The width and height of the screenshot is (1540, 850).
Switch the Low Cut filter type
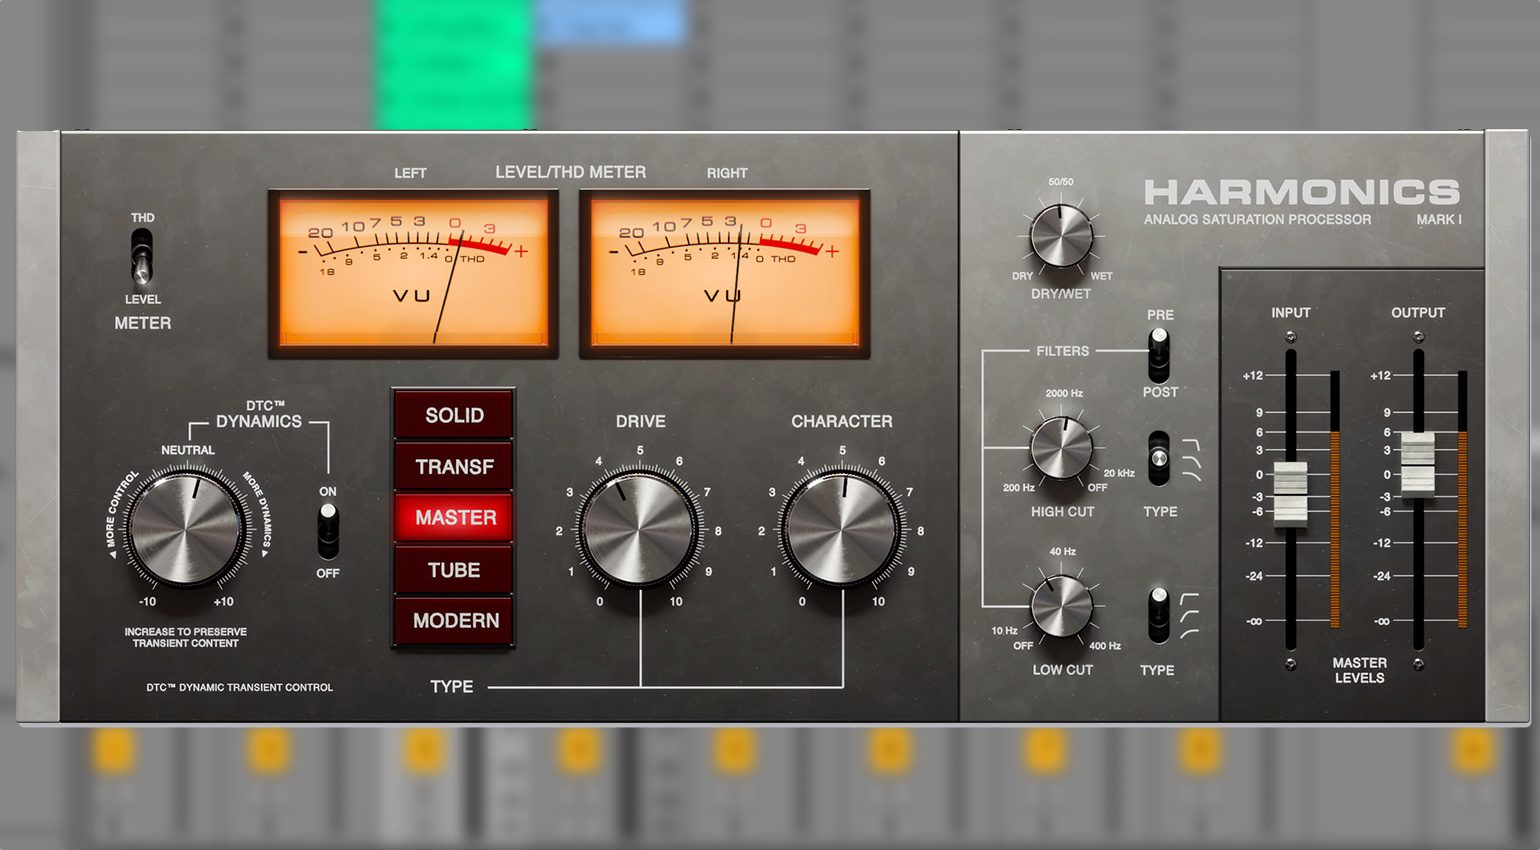pyautogui.click(x=1158, y=614)
